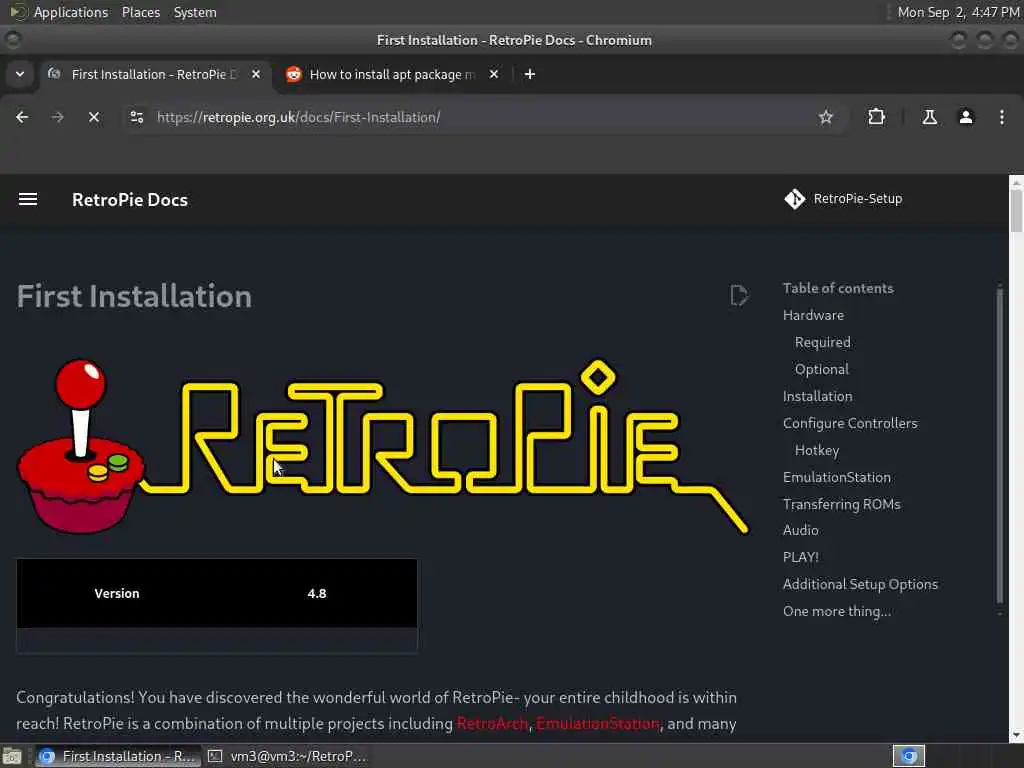Click the table of contents scrollbar

click(x=999, y=445)
